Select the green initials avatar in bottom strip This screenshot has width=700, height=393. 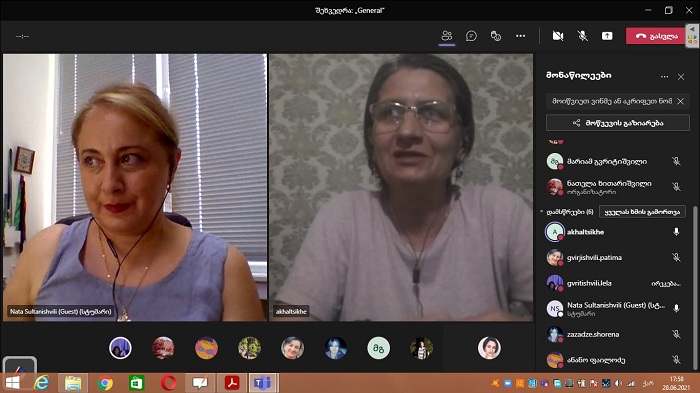378,348
